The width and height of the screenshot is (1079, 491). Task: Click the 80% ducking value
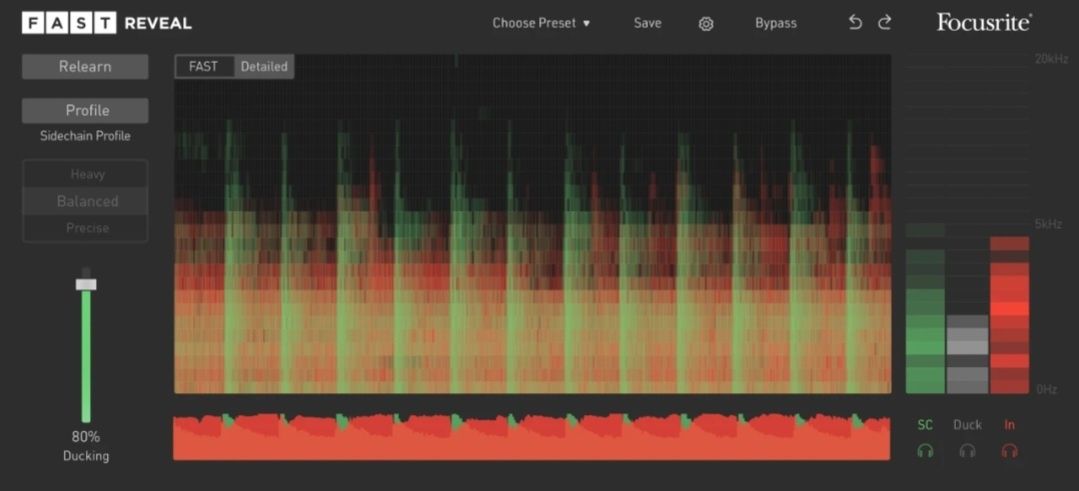tap(86, 437)
